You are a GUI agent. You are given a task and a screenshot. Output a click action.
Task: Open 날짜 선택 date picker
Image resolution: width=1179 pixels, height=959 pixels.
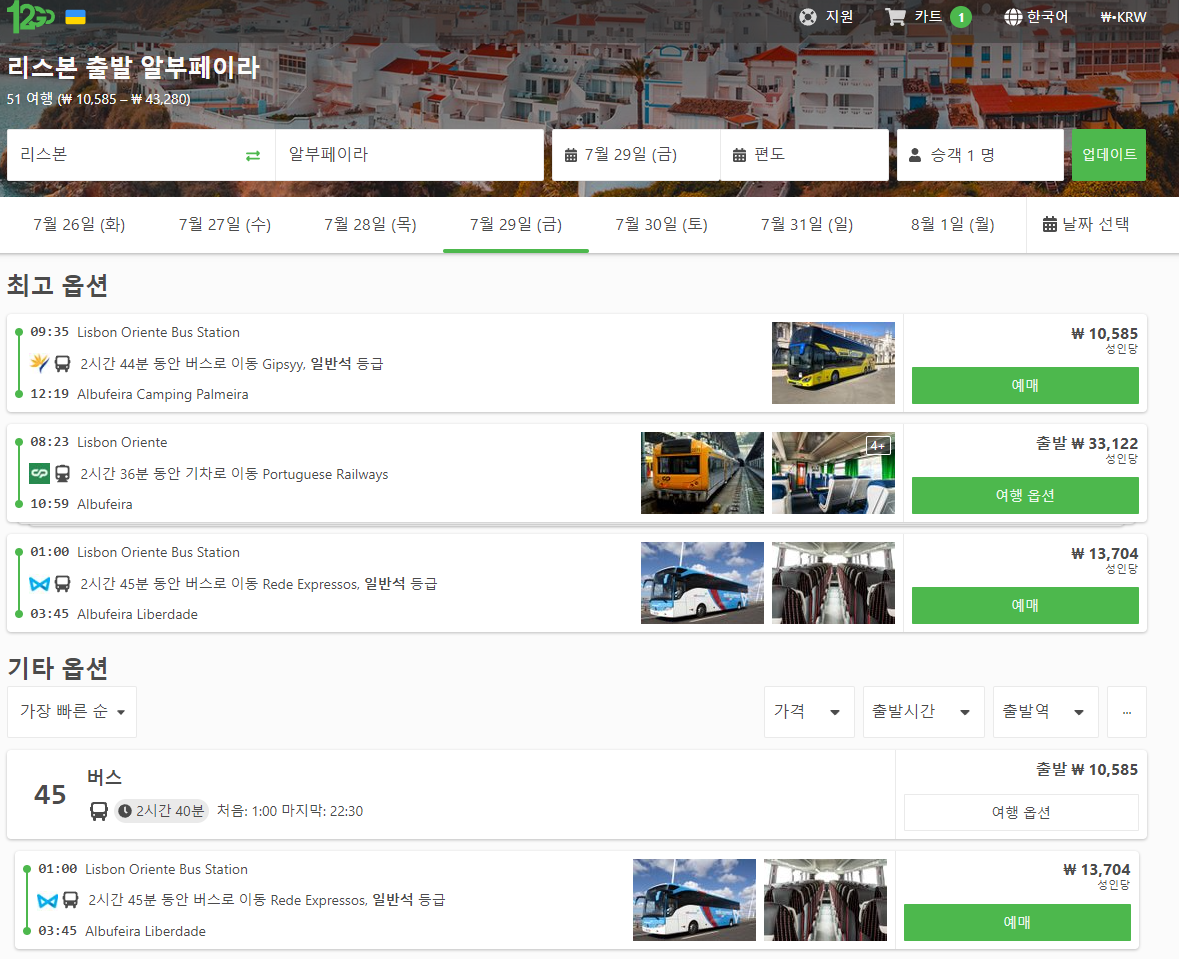pos(1087,224)
